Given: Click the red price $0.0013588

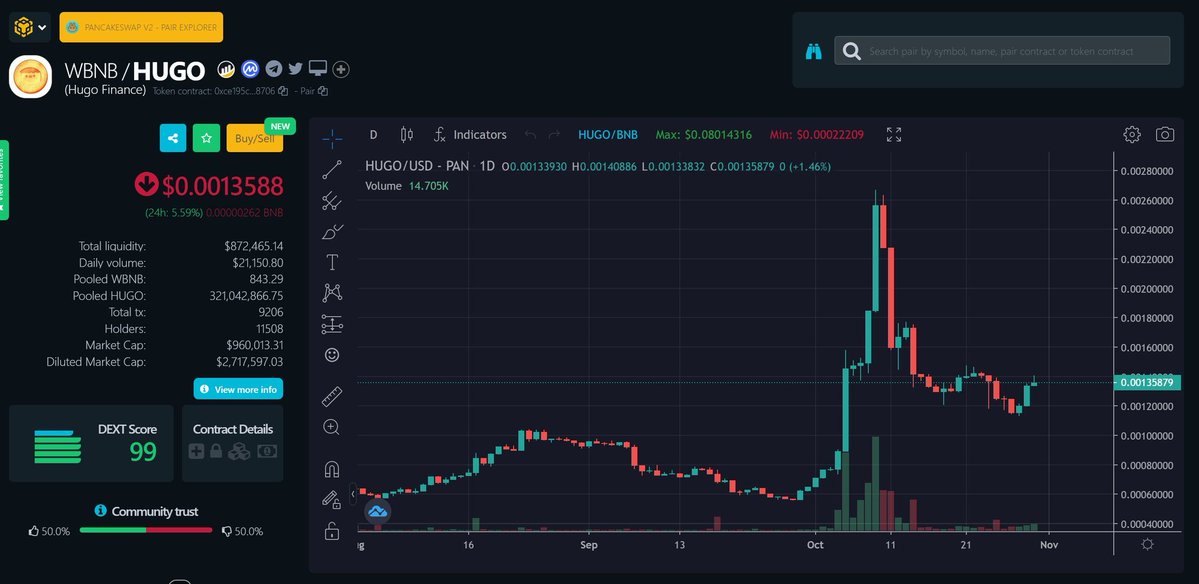Looking at the screenshot, I should 223,186.
